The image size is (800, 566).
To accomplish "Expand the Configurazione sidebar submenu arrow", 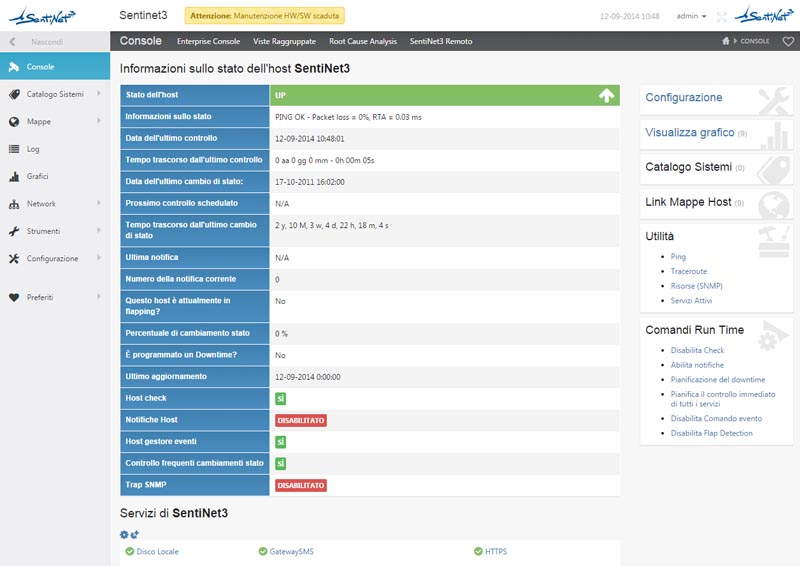I will click(98, 258).
